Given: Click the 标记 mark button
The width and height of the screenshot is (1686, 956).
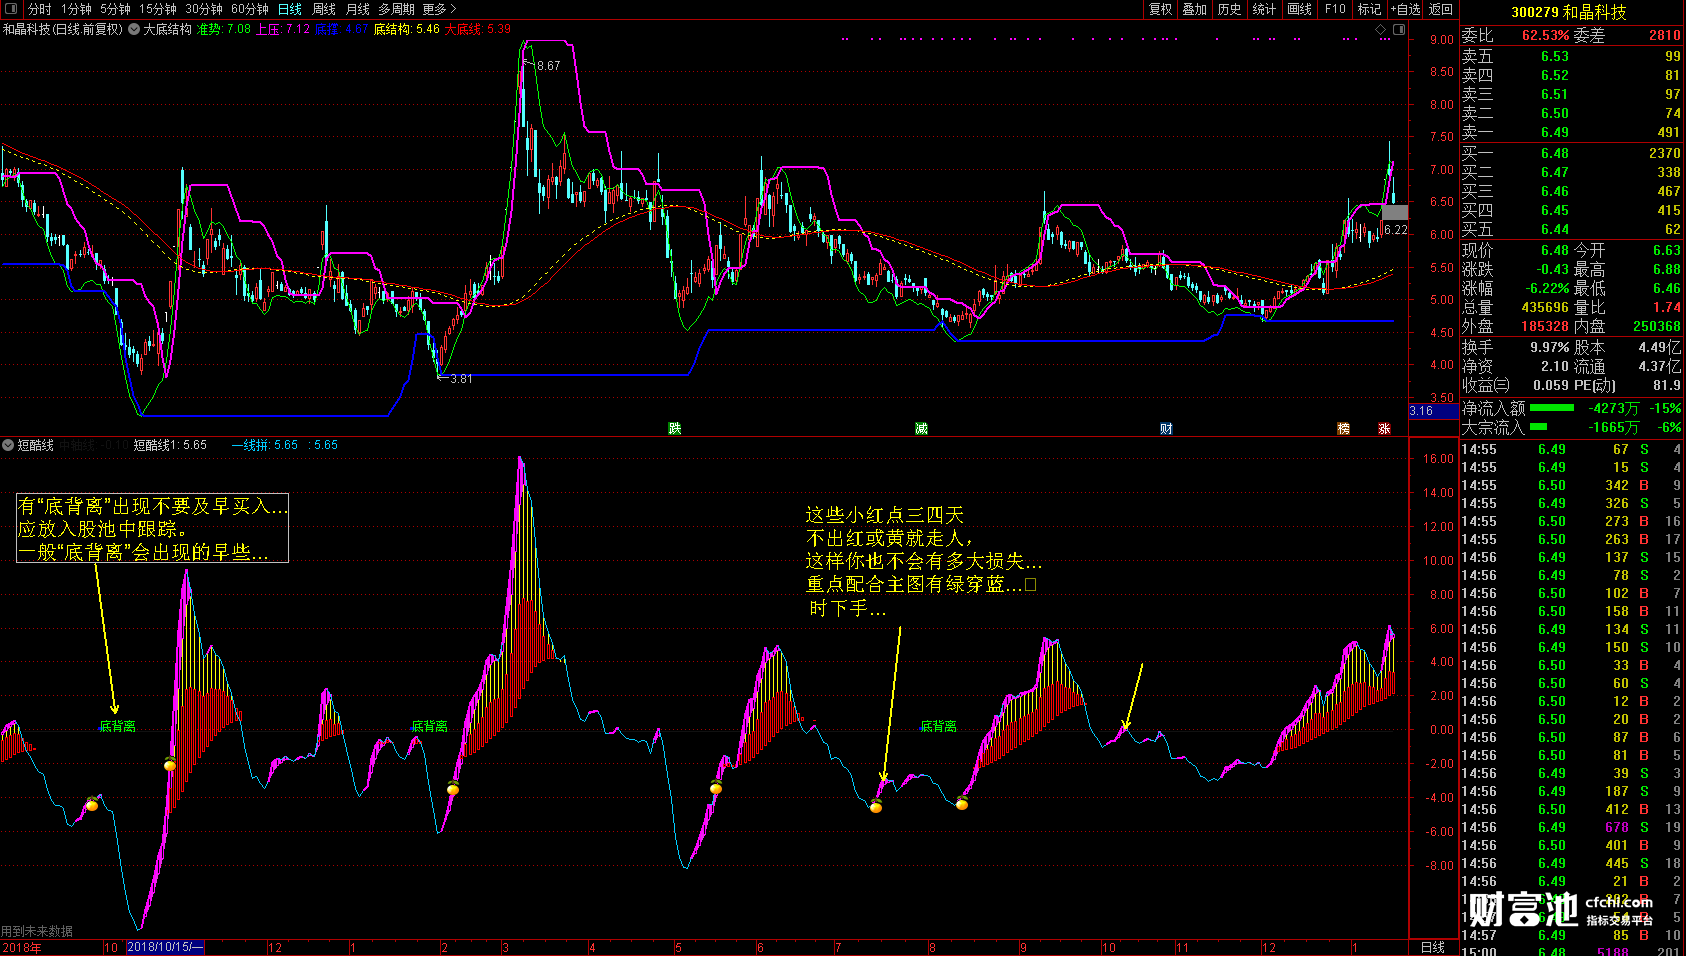Looking at the screenshot, I should point(1369,9).
